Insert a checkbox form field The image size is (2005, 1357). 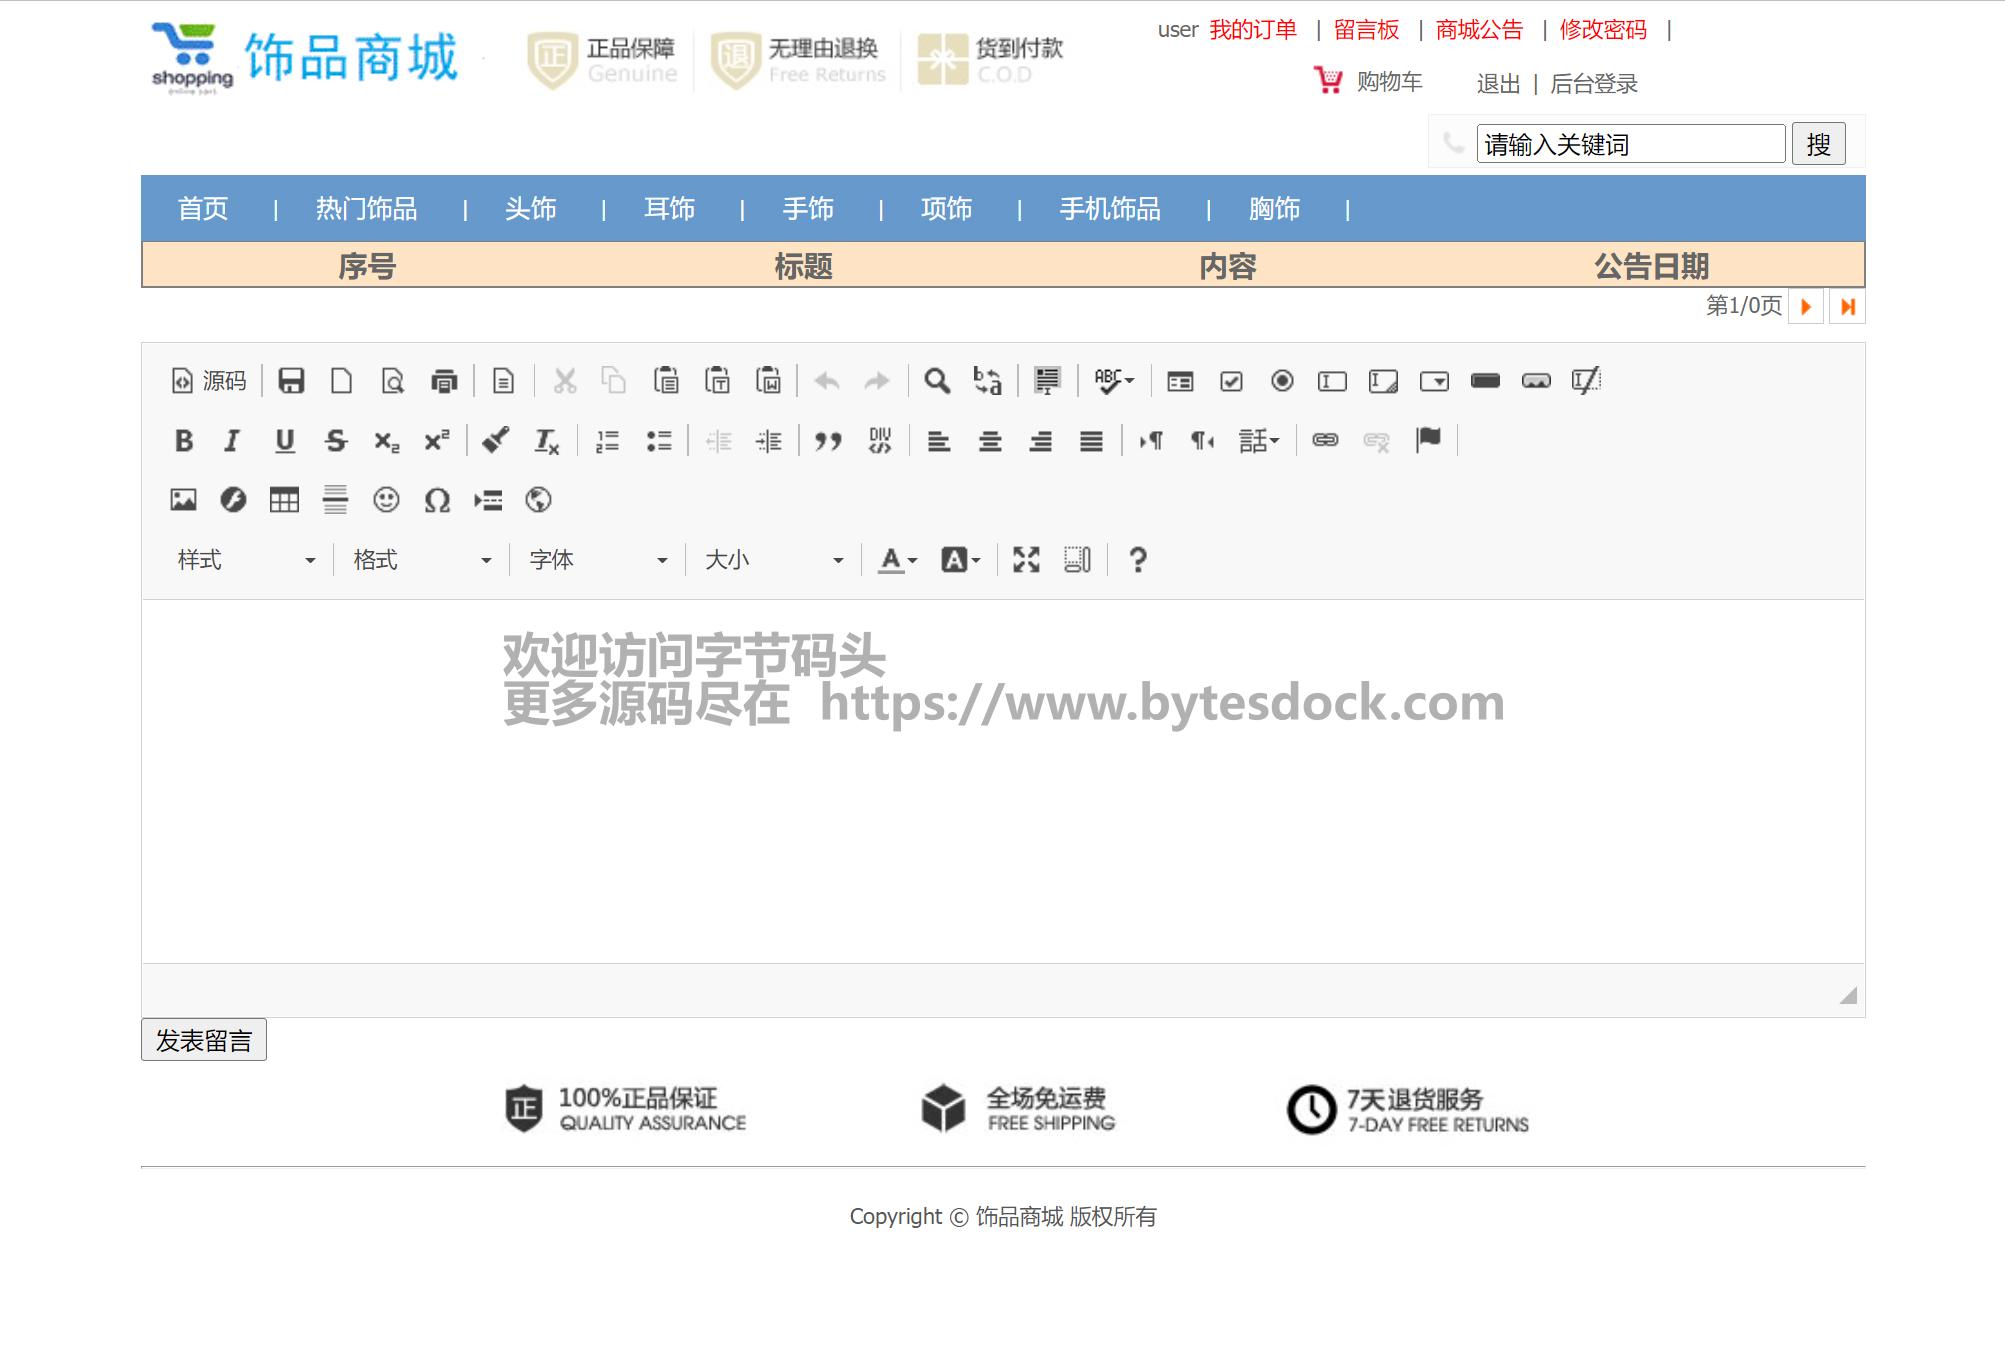point(1231,381)
